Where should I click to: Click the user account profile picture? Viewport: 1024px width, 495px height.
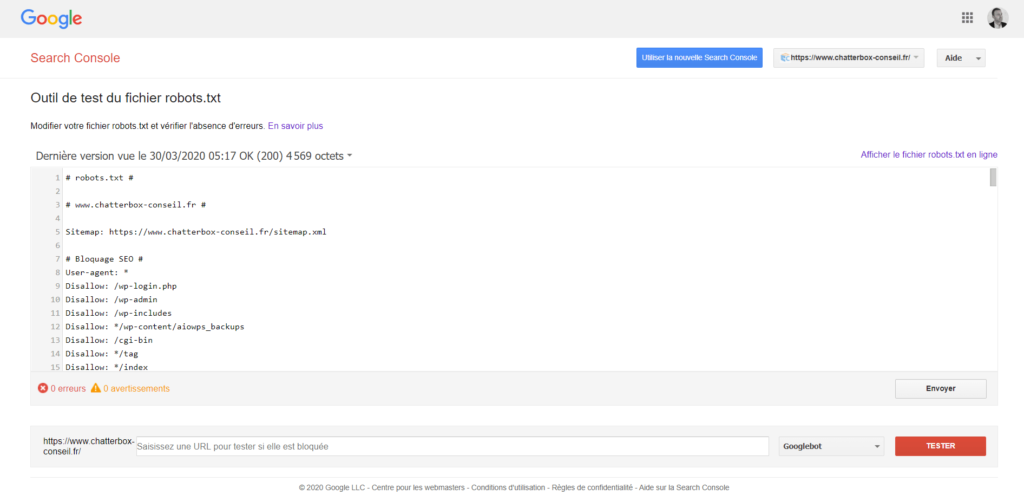[x=997, y=18]
